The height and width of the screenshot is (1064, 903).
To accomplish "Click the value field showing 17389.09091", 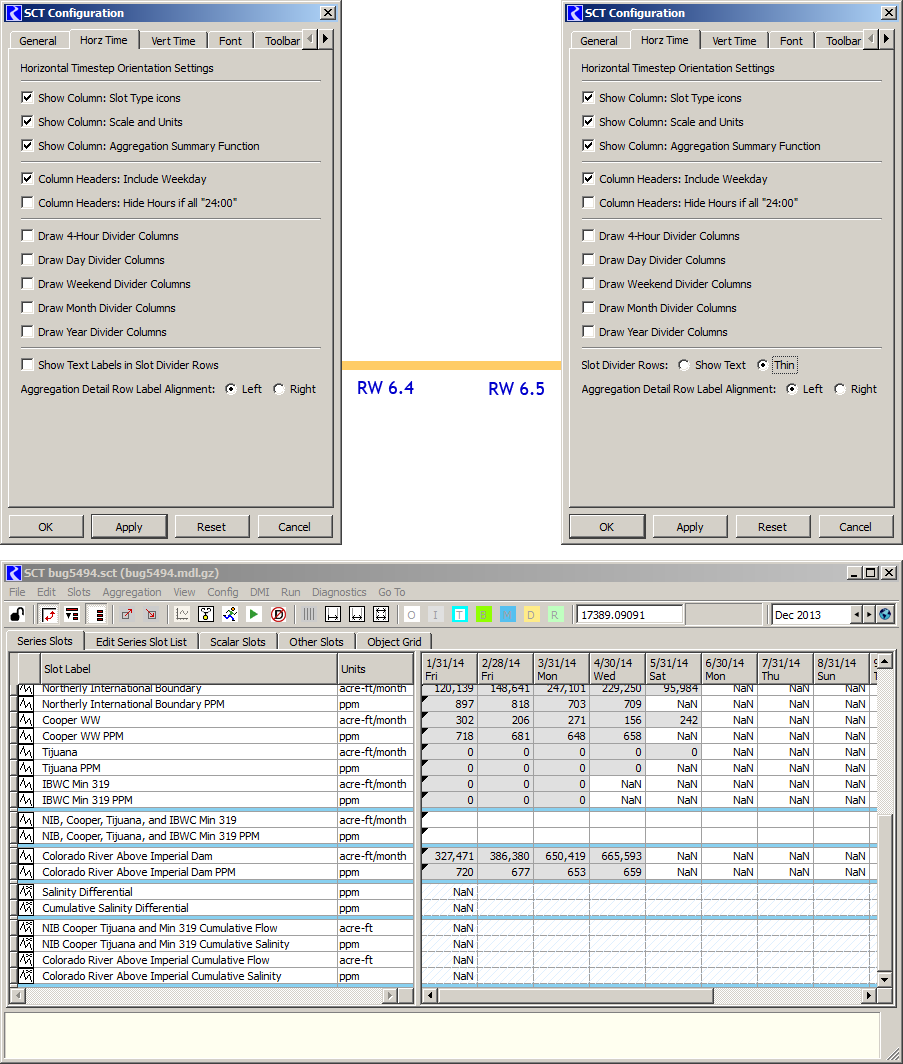I will [x=630, y=615].
